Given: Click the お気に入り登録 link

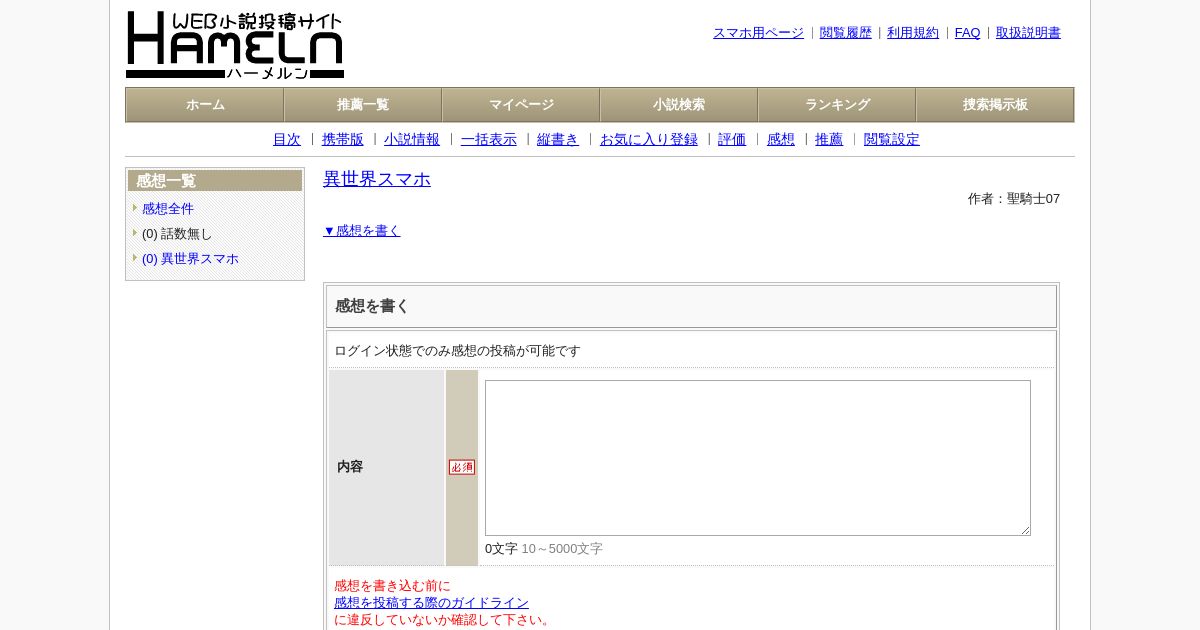Looking at the screenshot, I should coord(649,140).
